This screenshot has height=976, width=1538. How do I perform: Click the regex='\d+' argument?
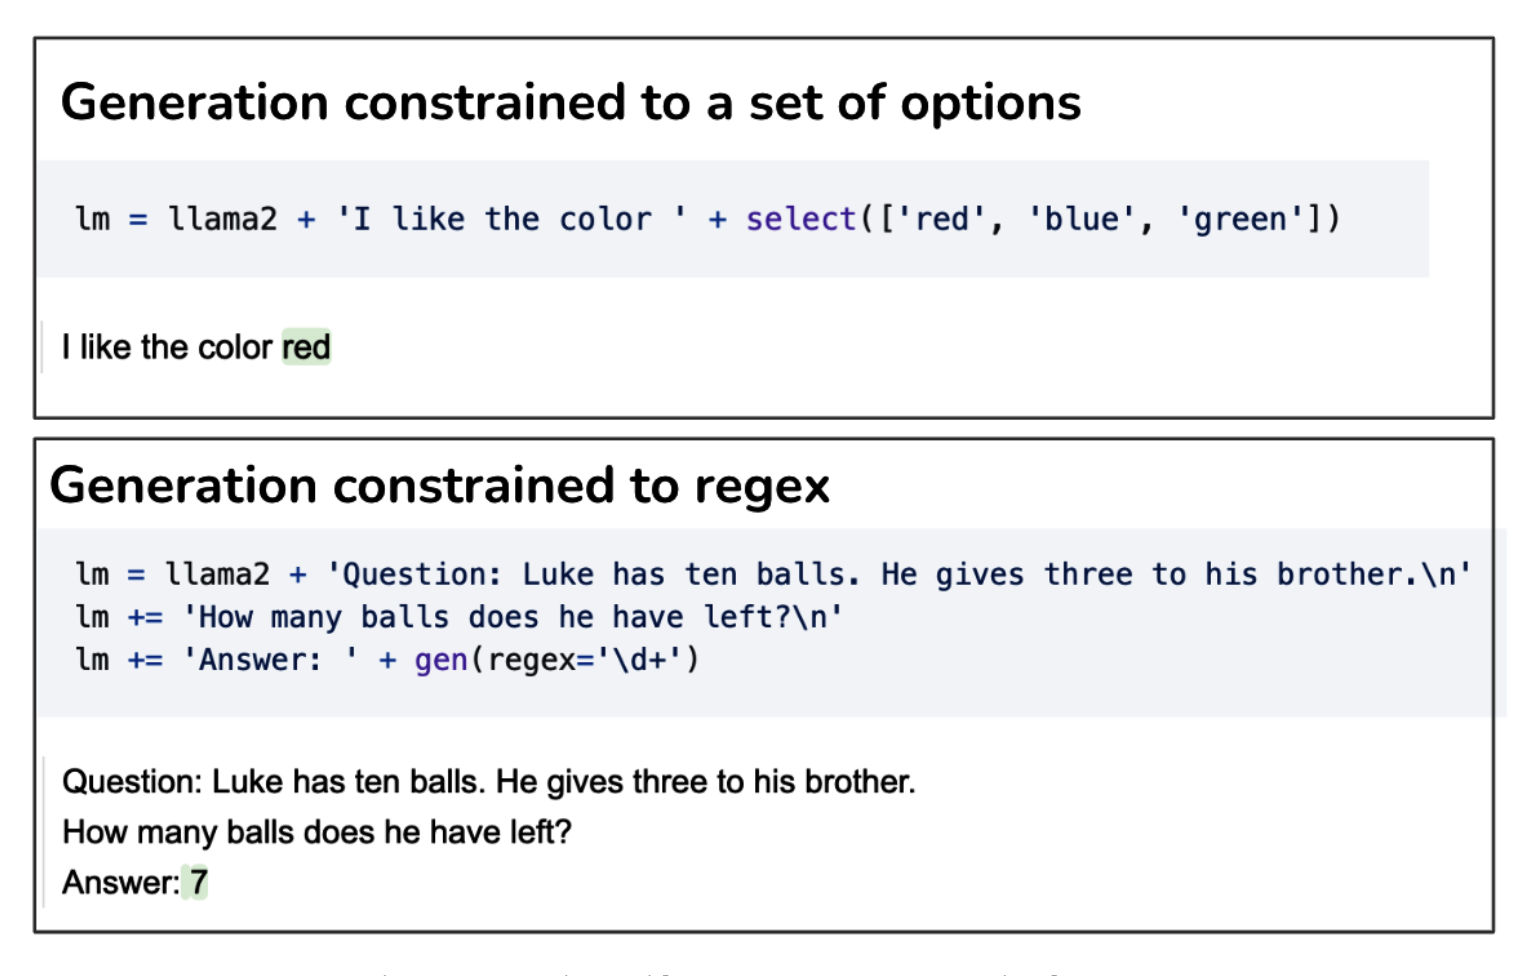tap(584, 660)
